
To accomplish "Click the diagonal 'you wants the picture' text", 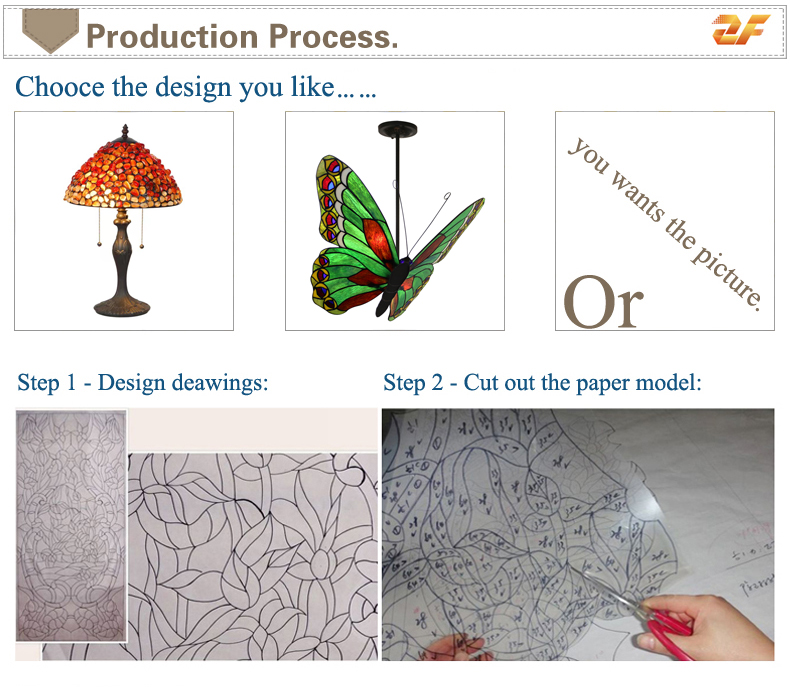I will (x=665, y=224).
